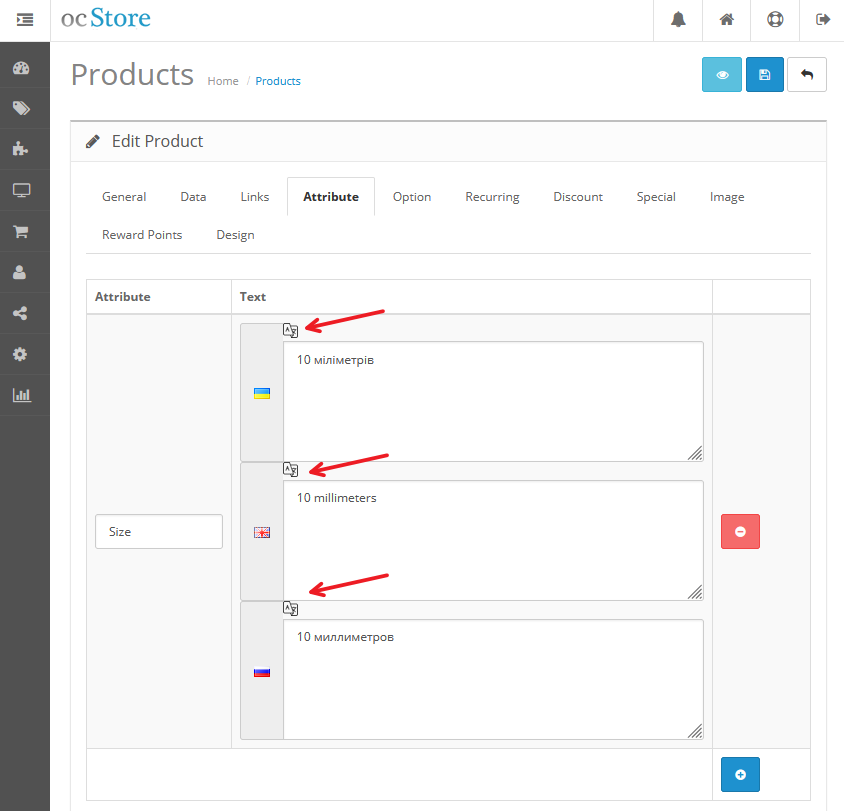Save the product with floppy button
The image size is (844, 811).
pyautogui.click(x=765, y=75)
